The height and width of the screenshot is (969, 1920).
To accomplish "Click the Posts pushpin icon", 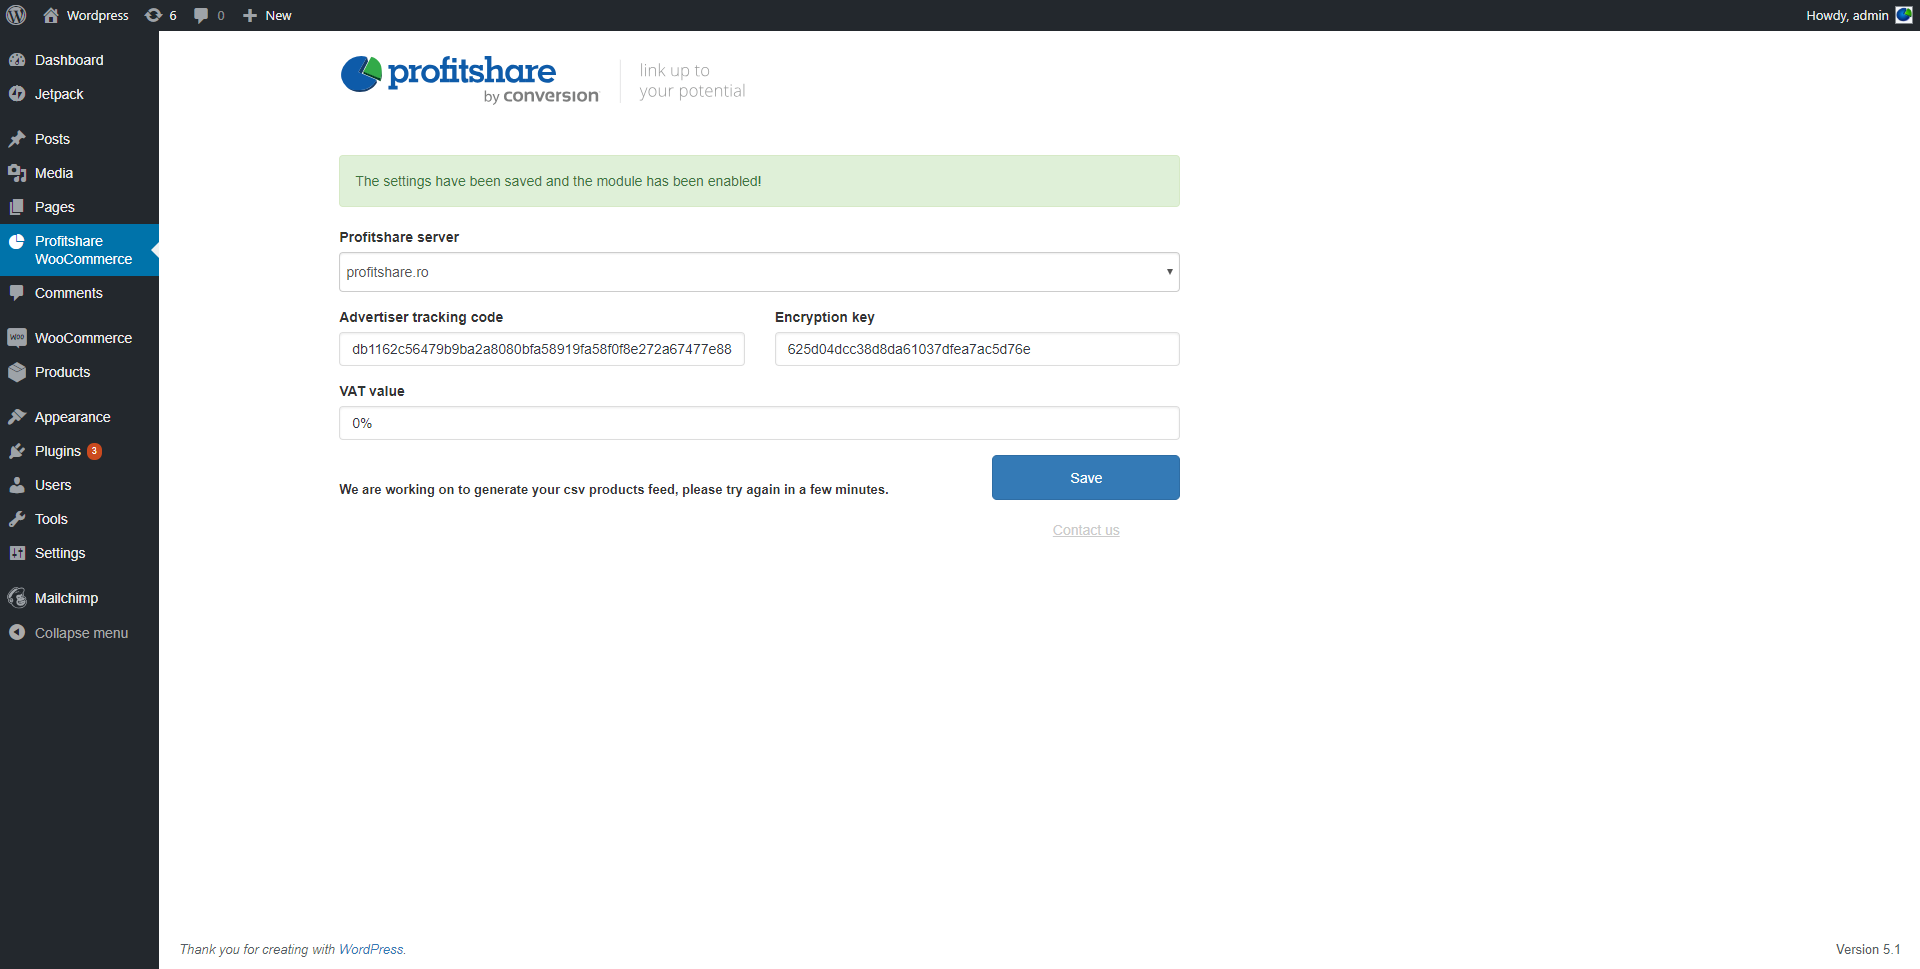I will click(x=17, y=139).
